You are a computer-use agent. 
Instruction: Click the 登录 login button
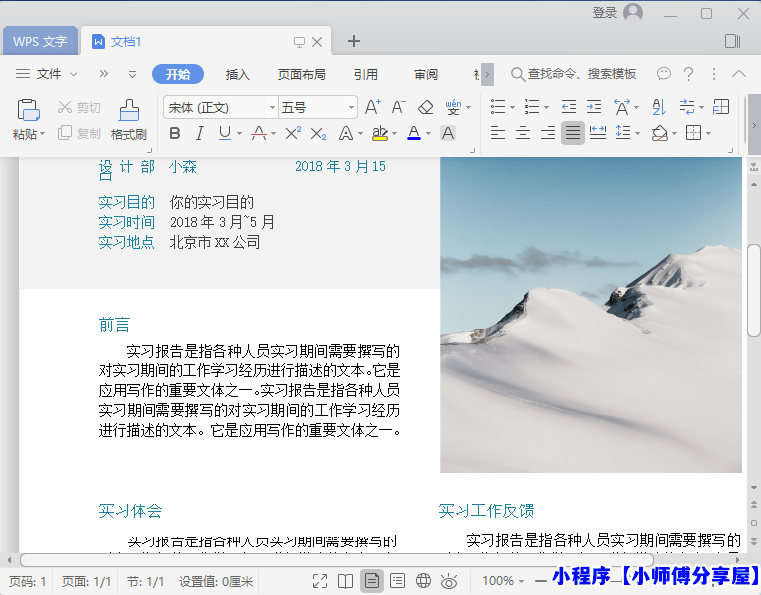coord(605,13)
